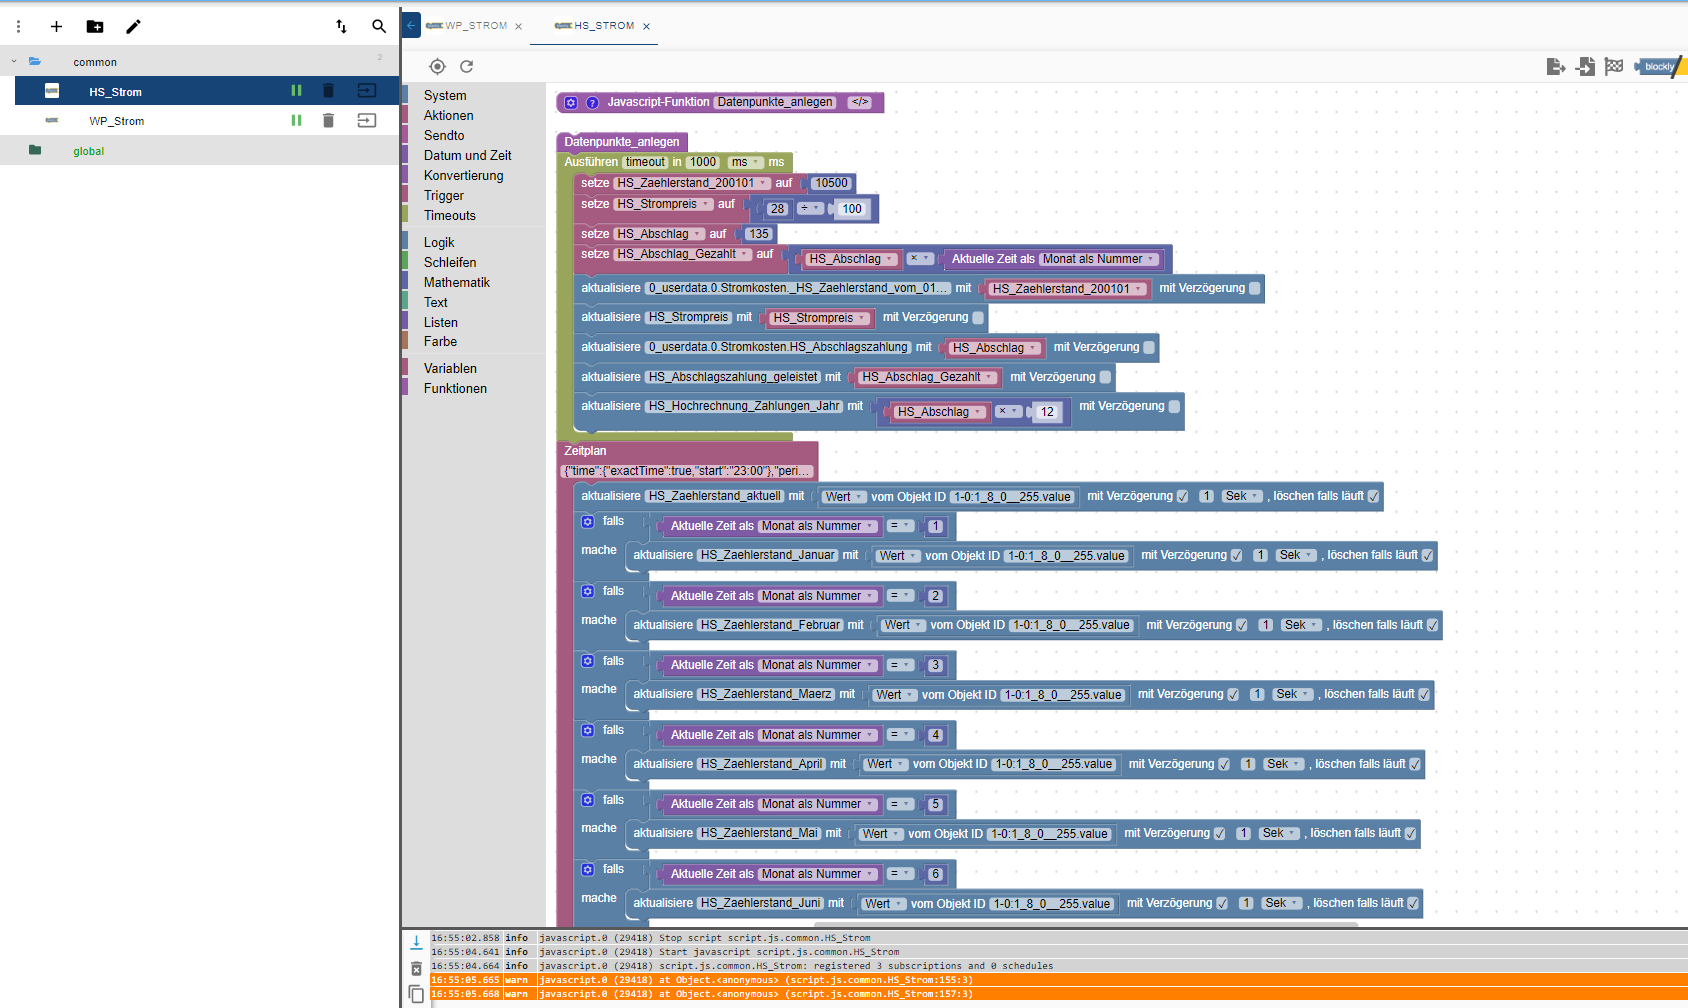Open Monat als Nummer dropdown for month 2
This screenshot has width=1688, height=1008.
(x=818, y=596)
